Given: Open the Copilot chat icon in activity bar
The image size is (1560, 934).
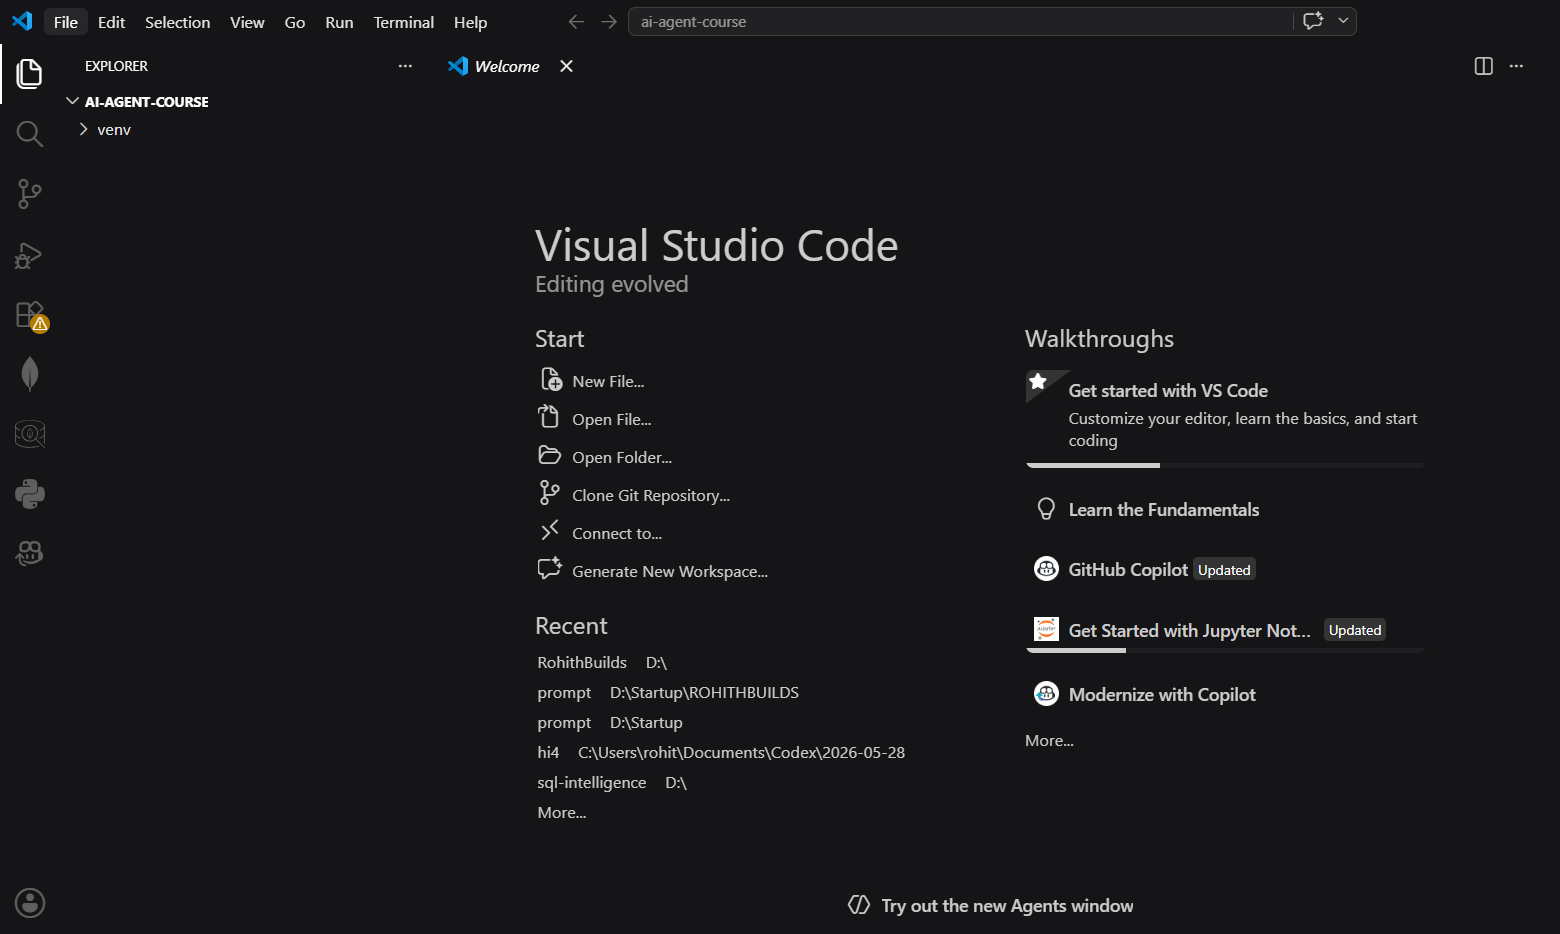Looking at the screenshot, I should 30,553.
